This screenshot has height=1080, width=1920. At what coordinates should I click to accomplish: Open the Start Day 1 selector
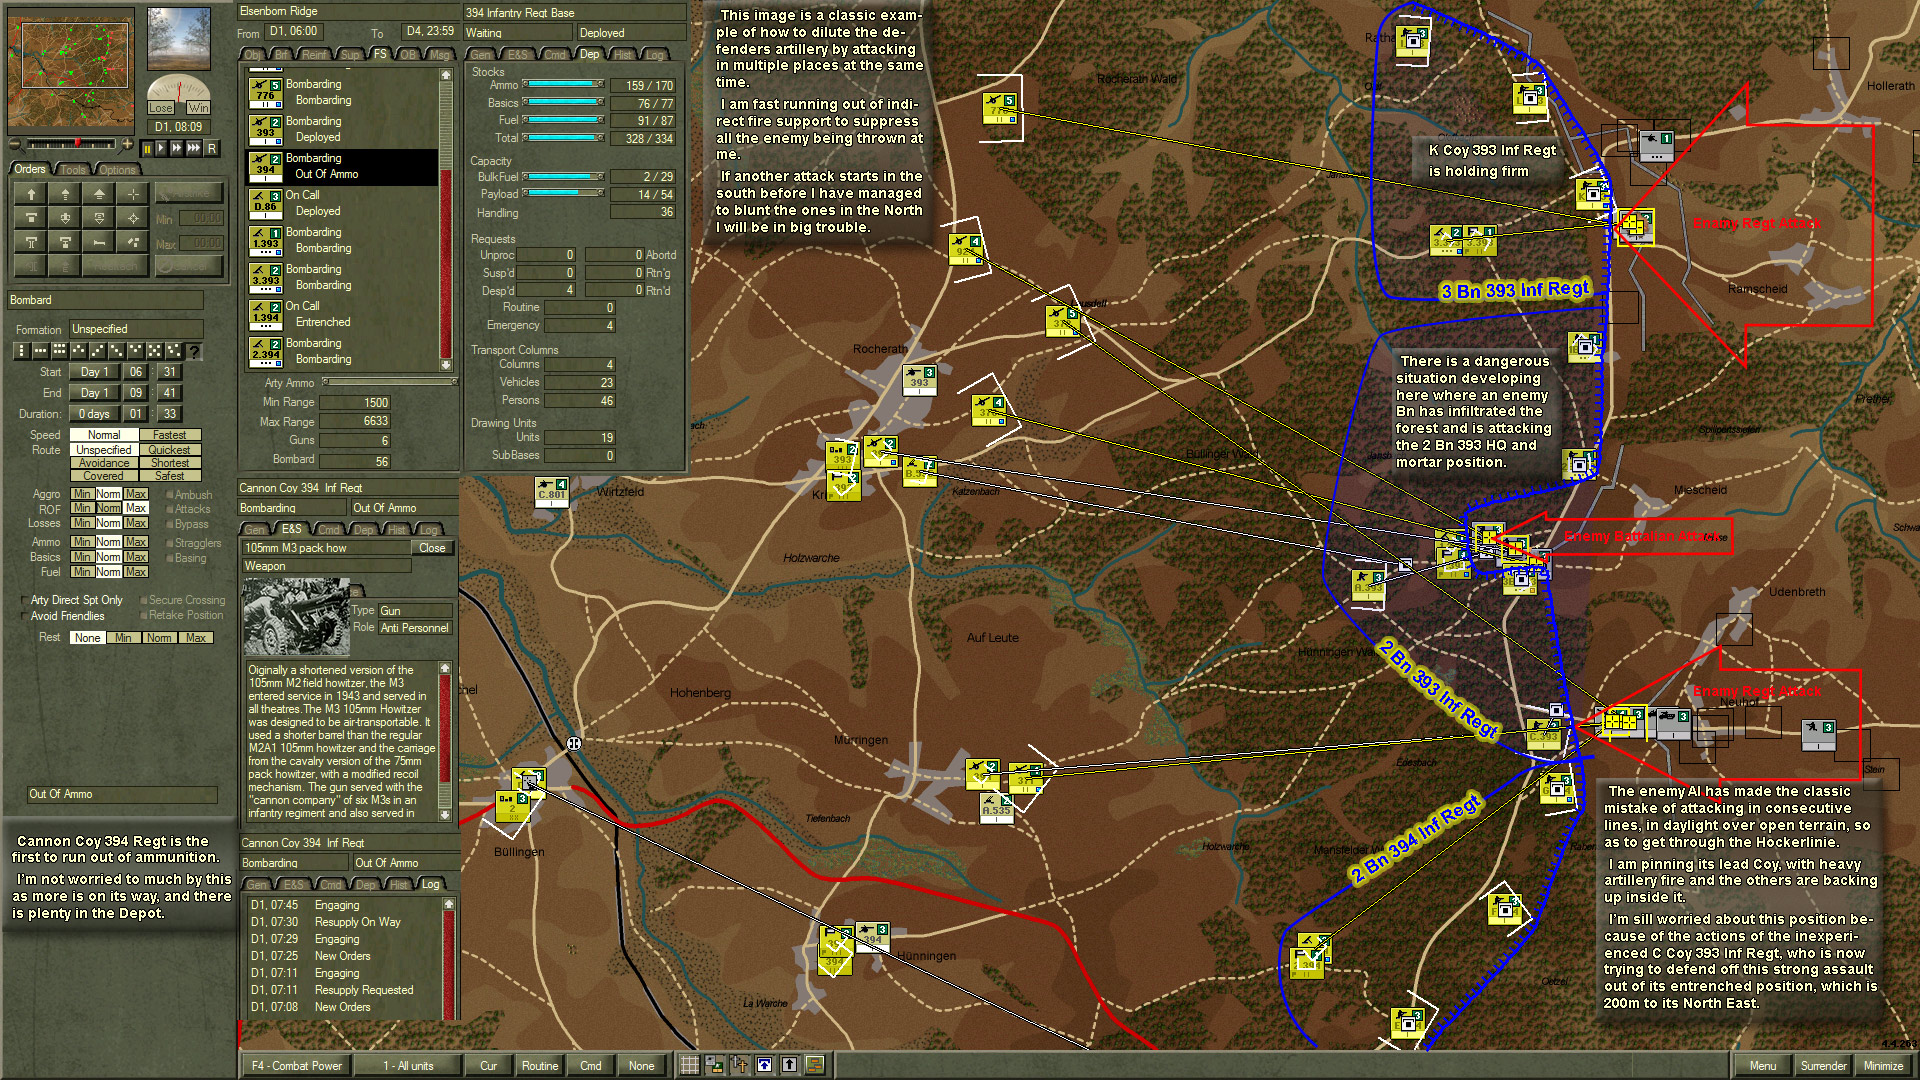tap(95, 372)
